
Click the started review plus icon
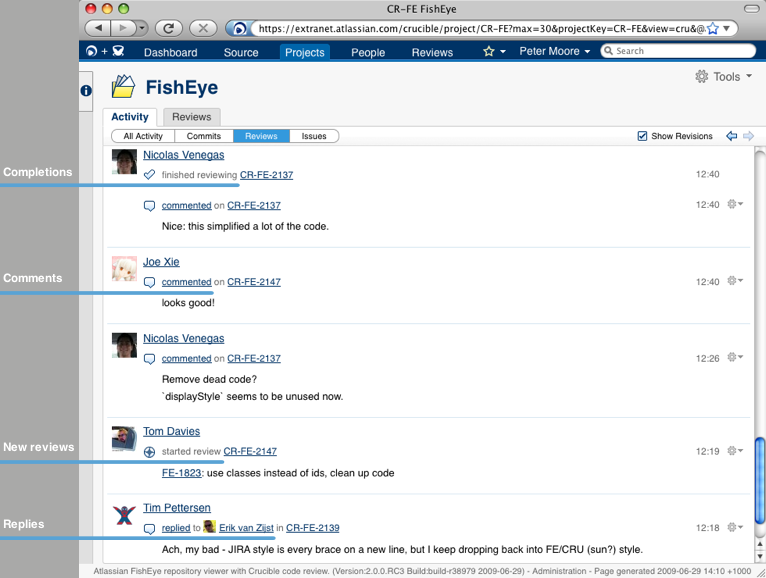149,452
